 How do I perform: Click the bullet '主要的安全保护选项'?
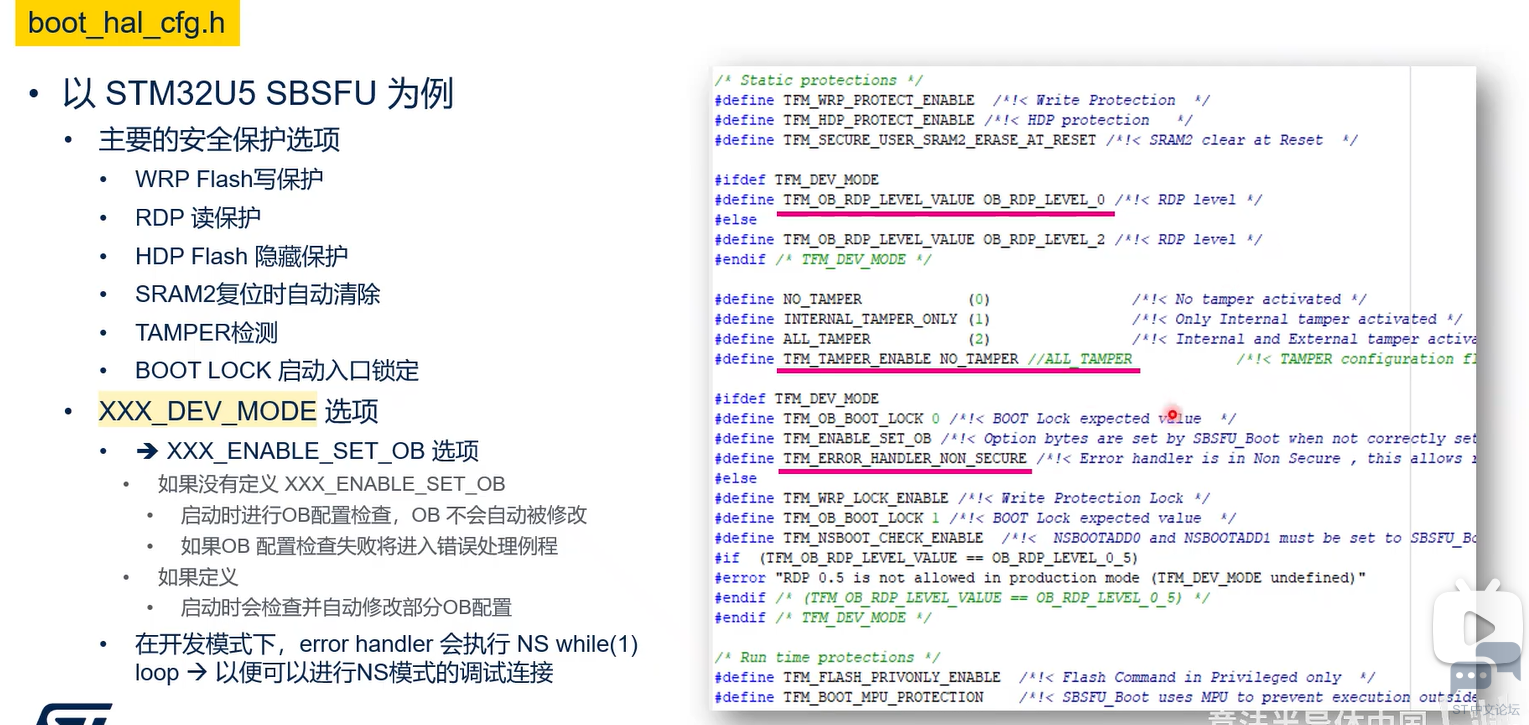point(219,139)
